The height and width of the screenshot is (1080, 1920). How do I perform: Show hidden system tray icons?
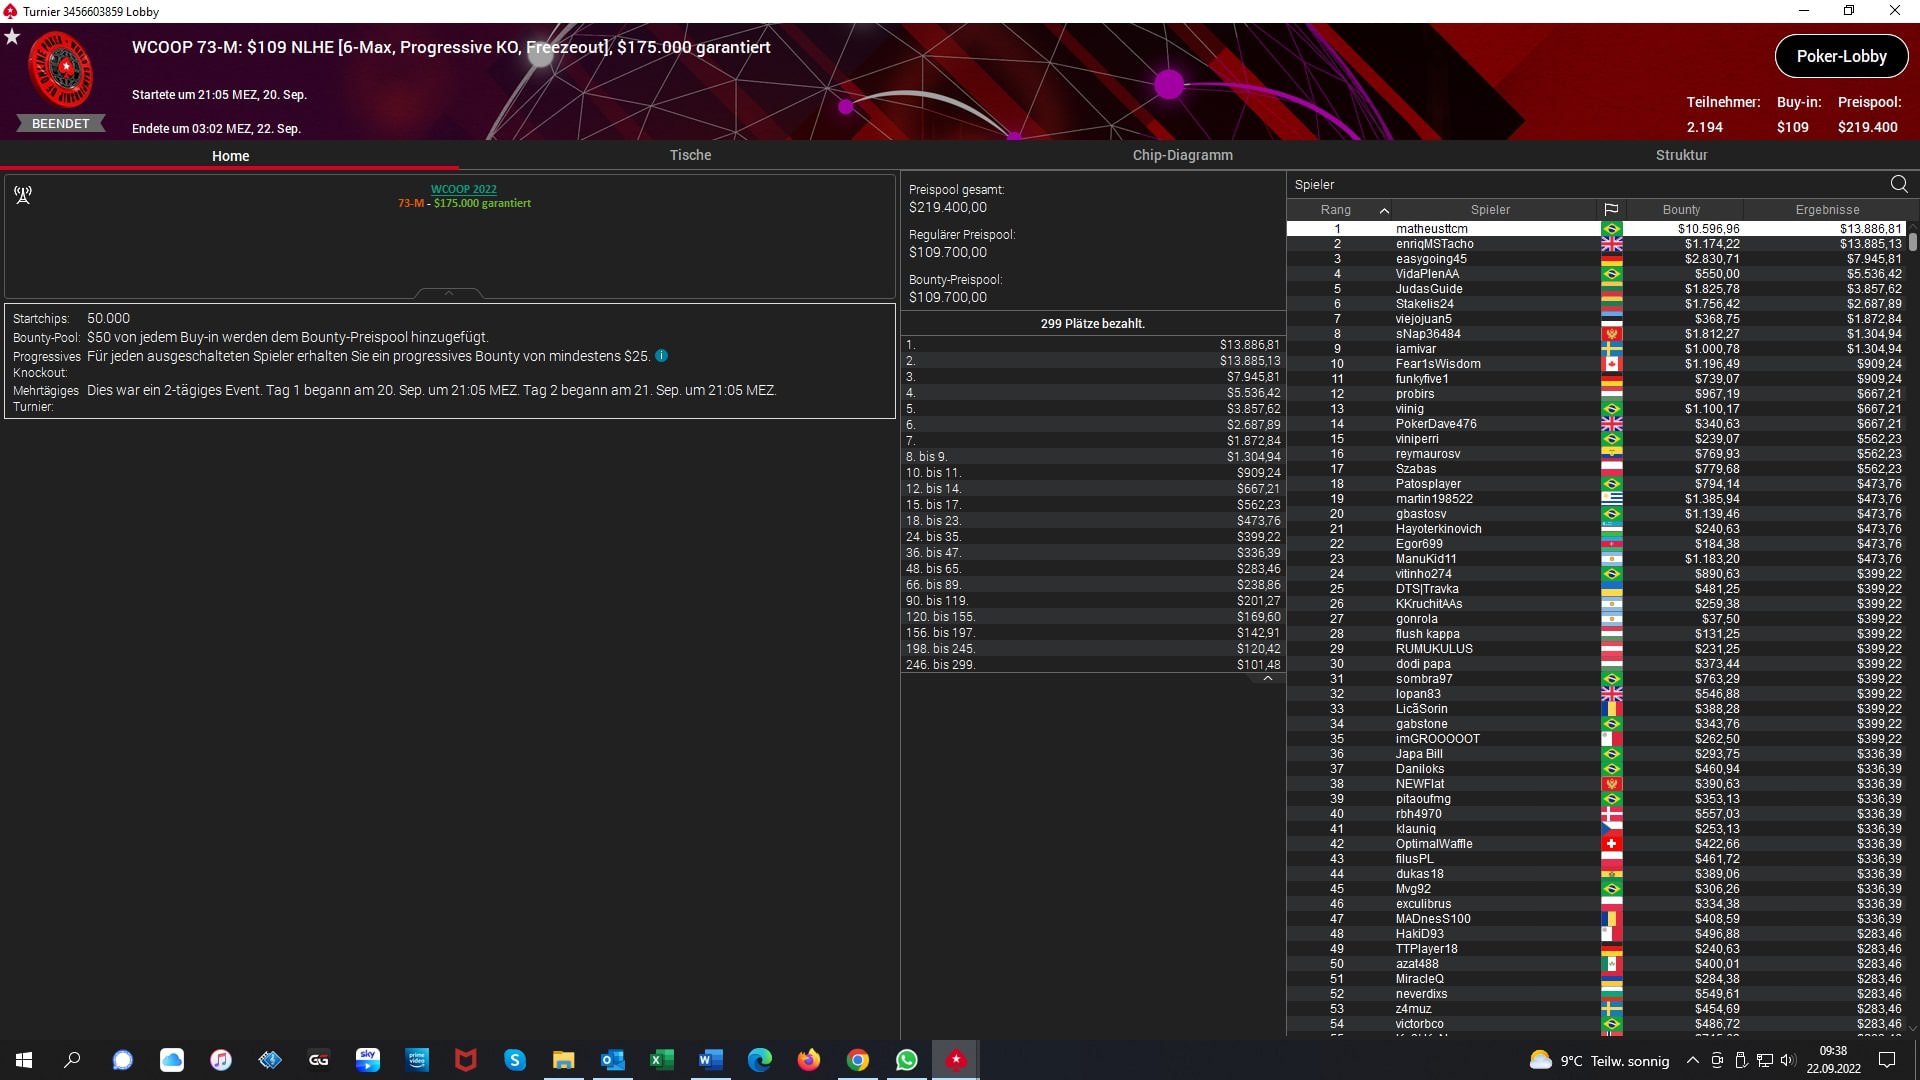pos(1692,1061)
